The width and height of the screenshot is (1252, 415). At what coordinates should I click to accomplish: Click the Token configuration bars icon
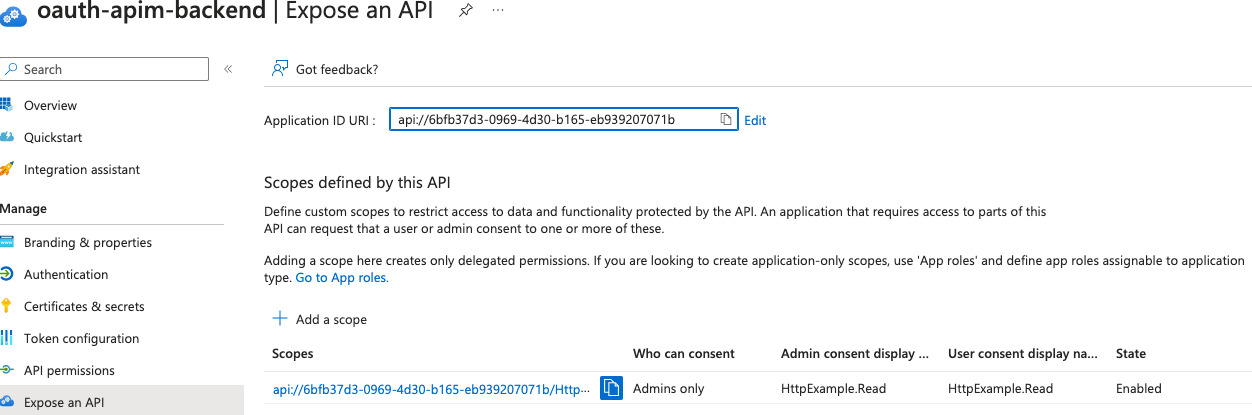pyautogui.click(x=7, y=338)
